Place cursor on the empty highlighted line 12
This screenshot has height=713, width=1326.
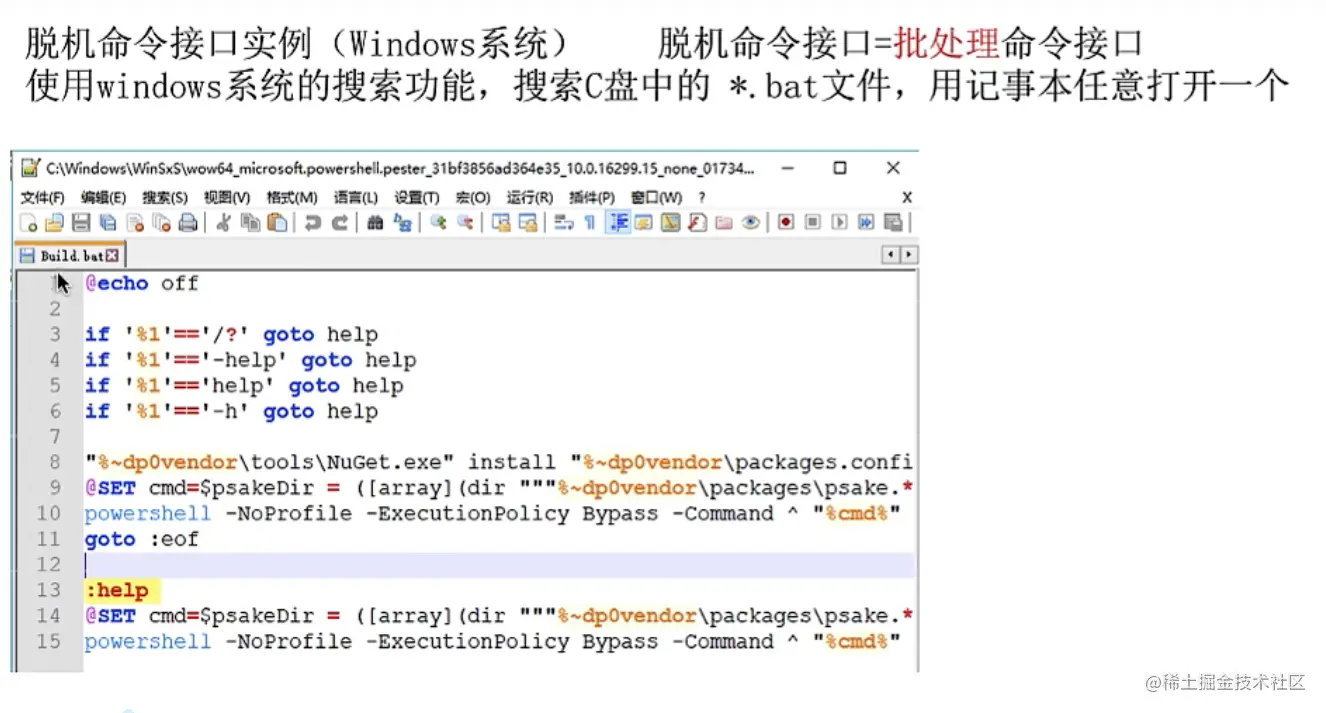pyautogui.click(x=499, y=565)
